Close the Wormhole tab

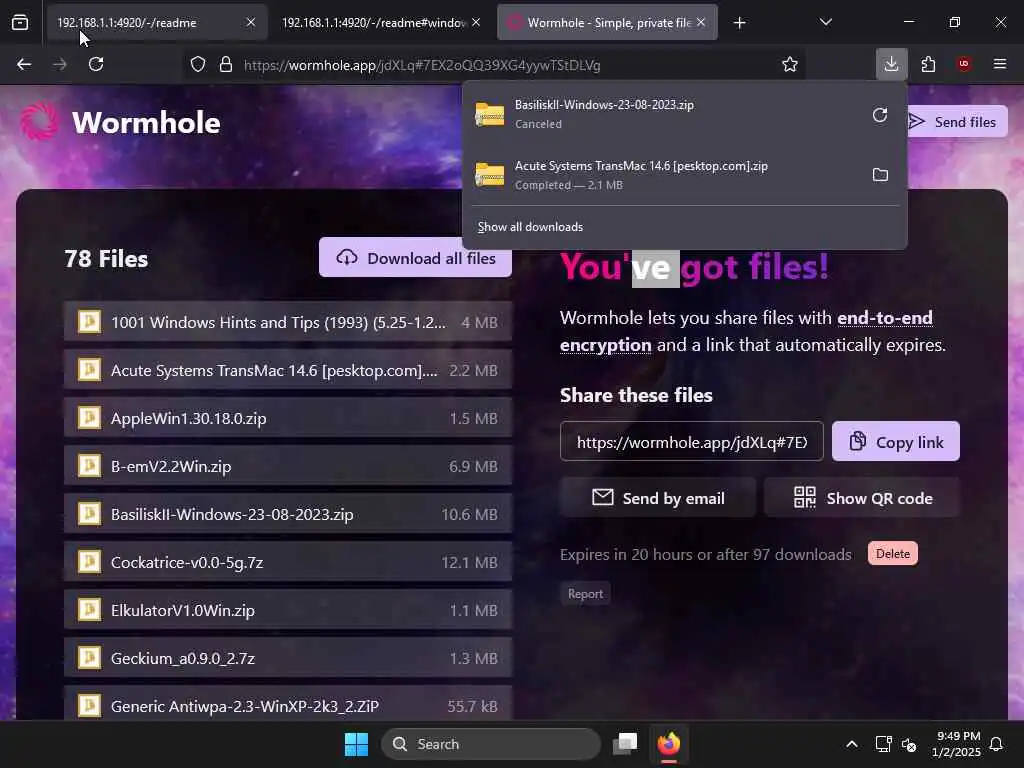coord(701,22)
